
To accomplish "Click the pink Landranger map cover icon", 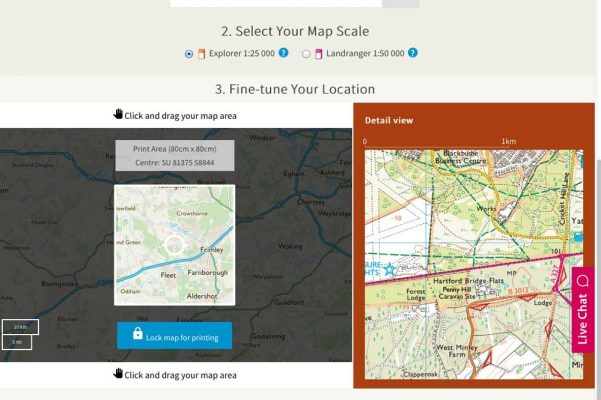I will click(x=319, y=54).
